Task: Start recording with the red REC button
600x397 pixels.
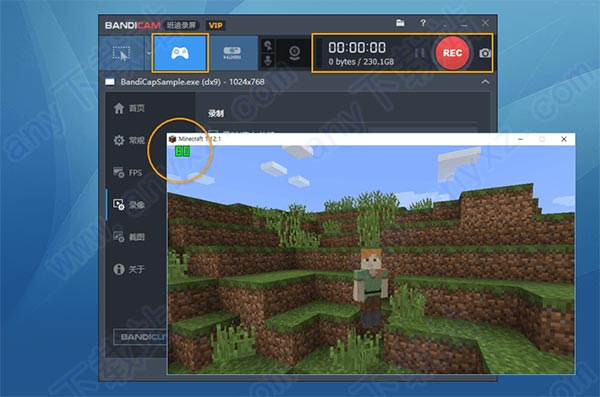Action: [452, 53]
